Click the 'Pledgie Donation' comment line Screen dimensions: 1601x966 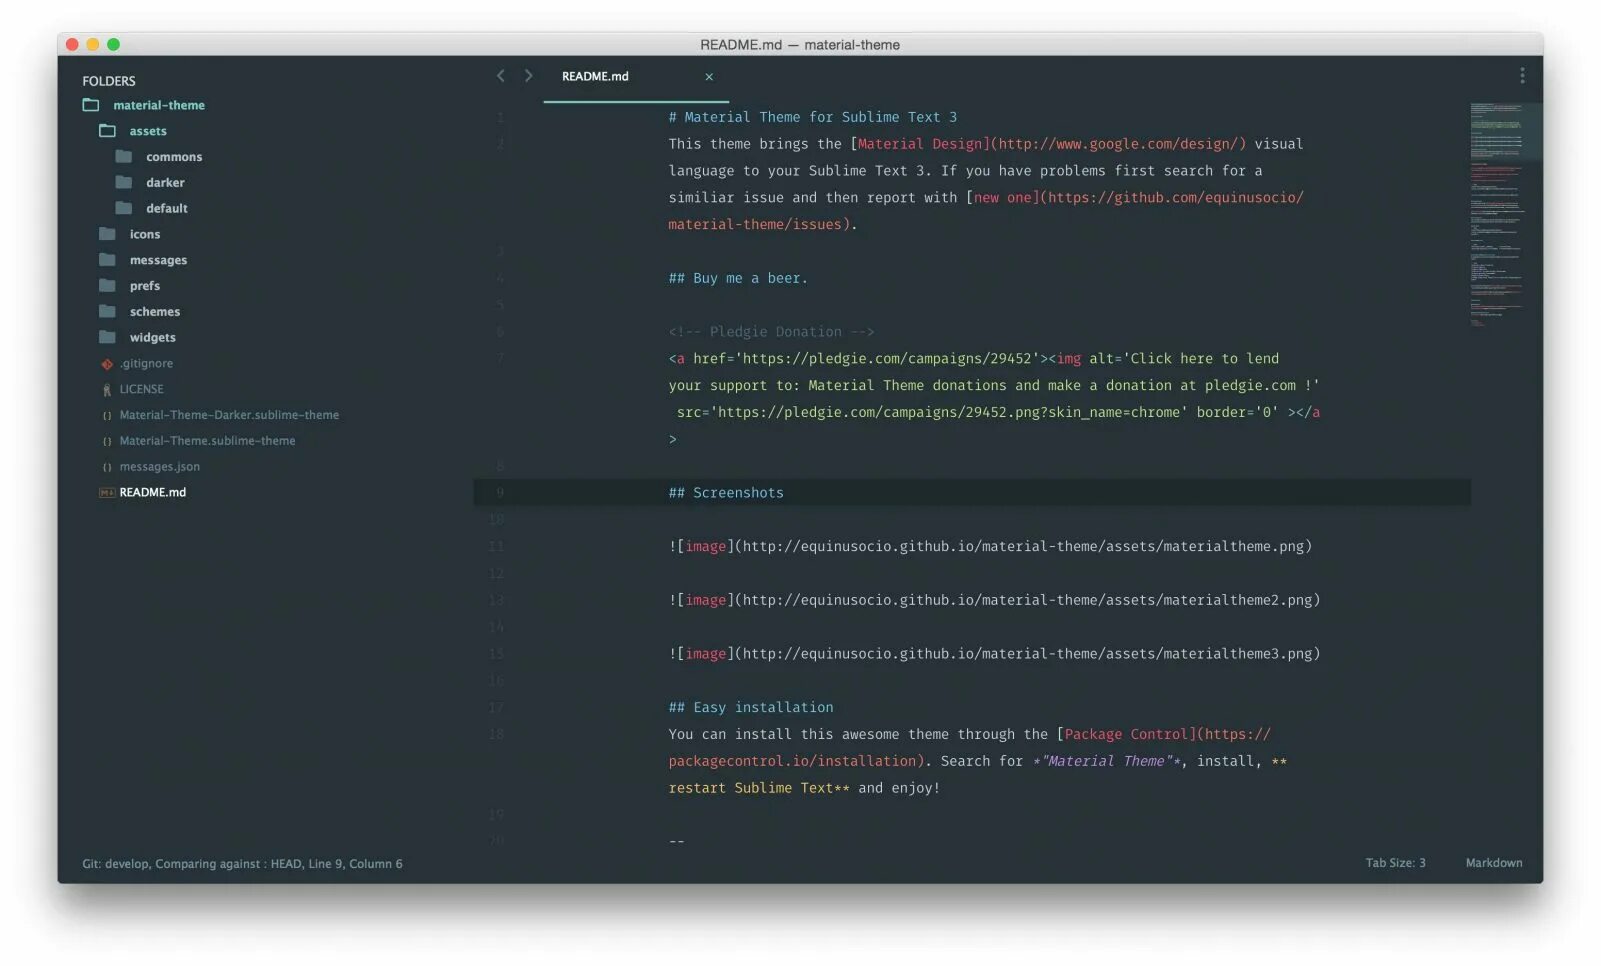(x=771, y=332)
